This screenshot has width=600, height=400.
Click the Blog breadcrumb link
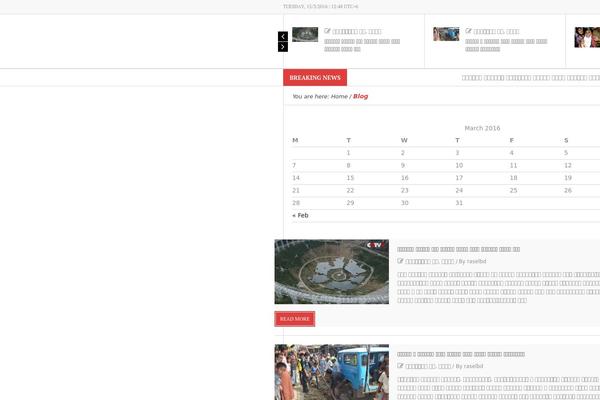point(361,97)
